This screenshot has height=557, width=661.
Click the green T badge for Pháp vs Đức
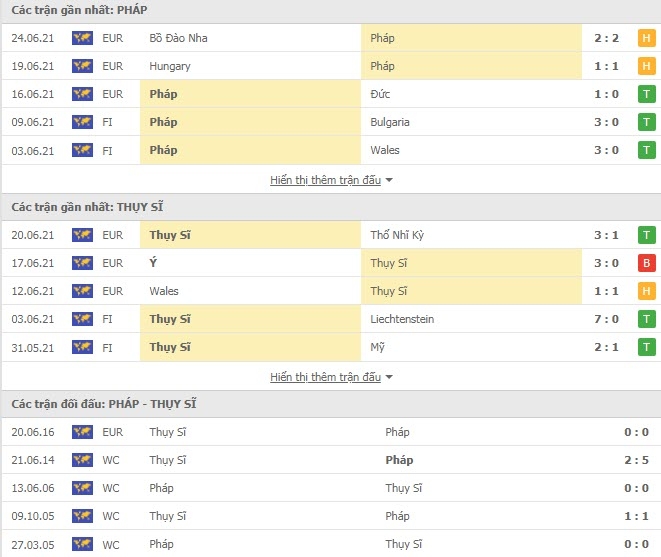tap(646, 94)
